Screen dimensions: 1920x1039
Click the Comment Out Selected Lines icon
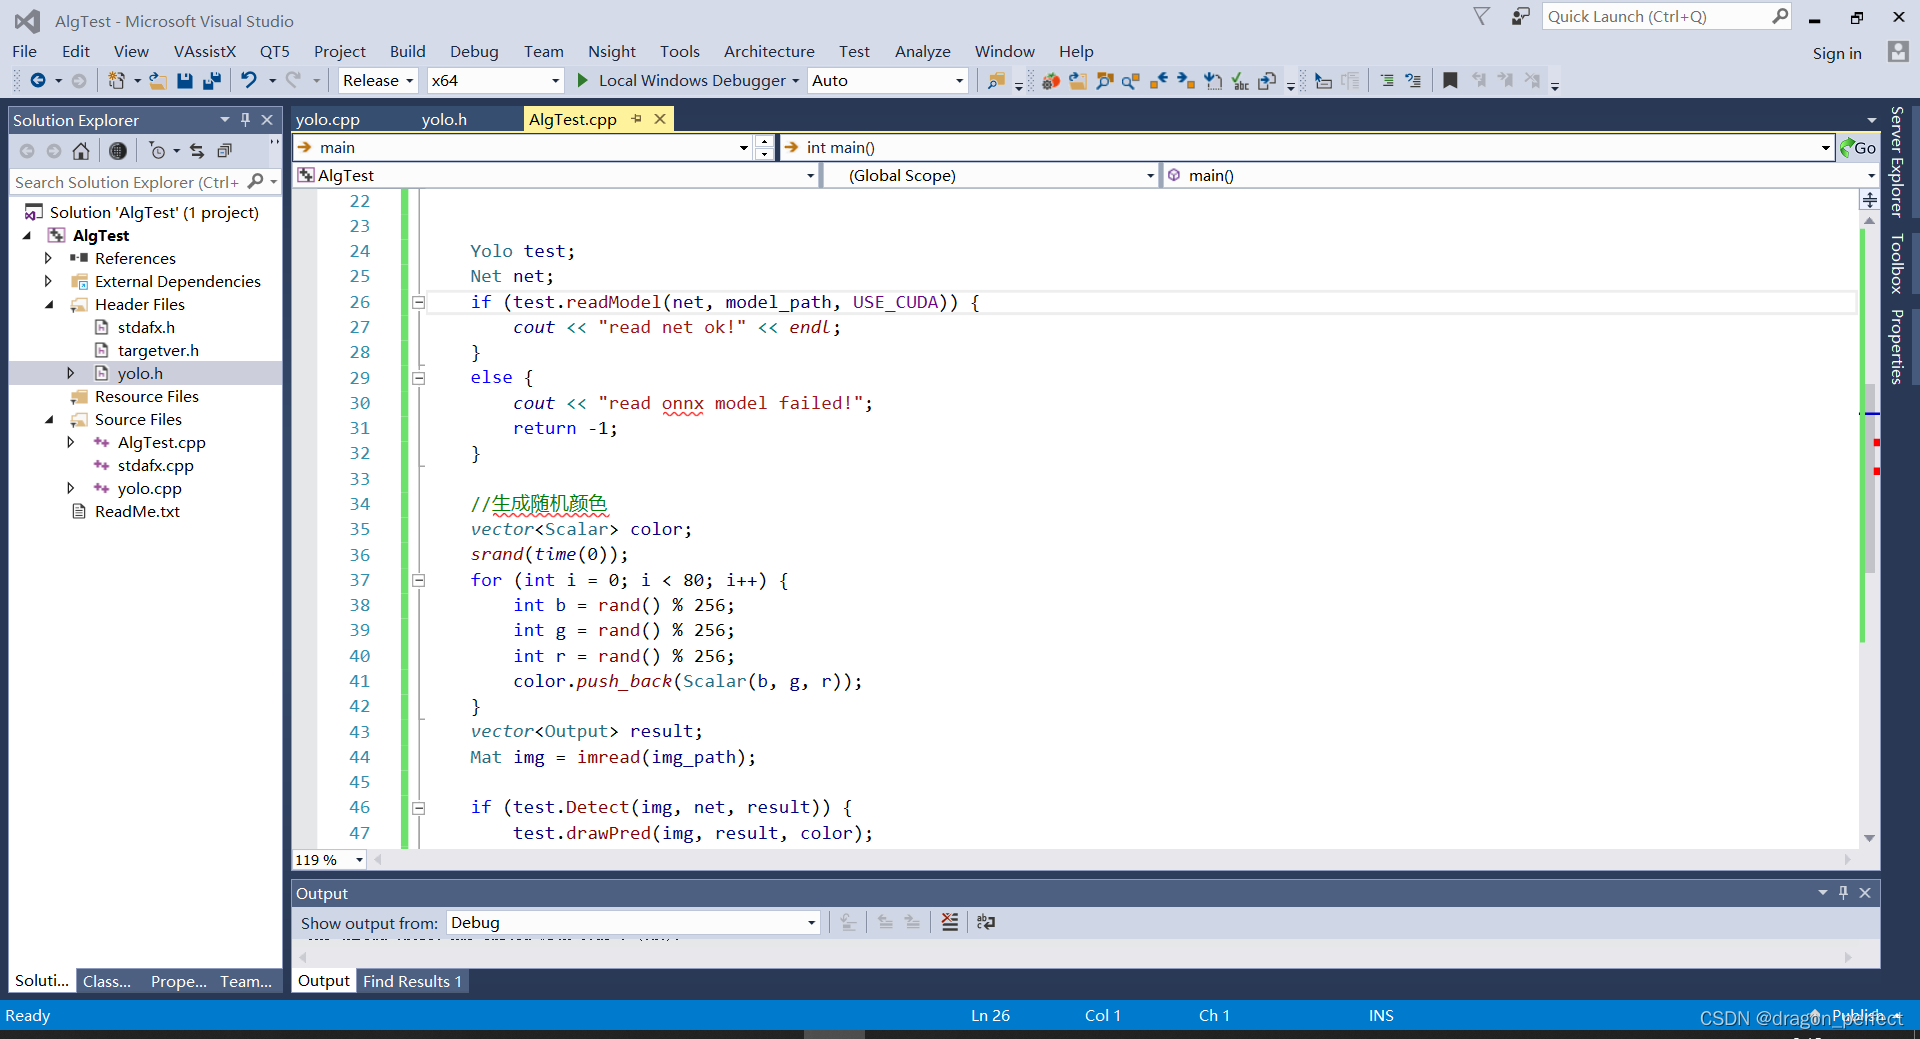[x=1386, y=80]
